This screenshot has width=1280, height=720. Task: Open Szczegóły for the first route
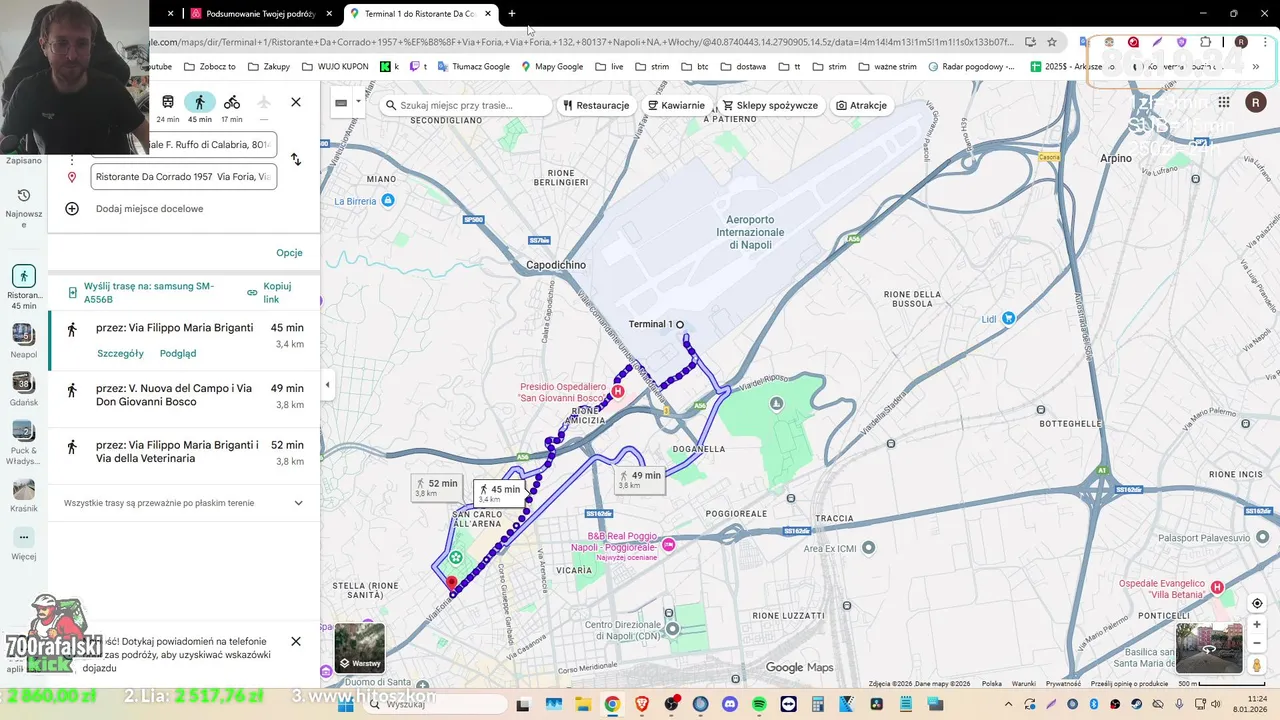[120, 353]
